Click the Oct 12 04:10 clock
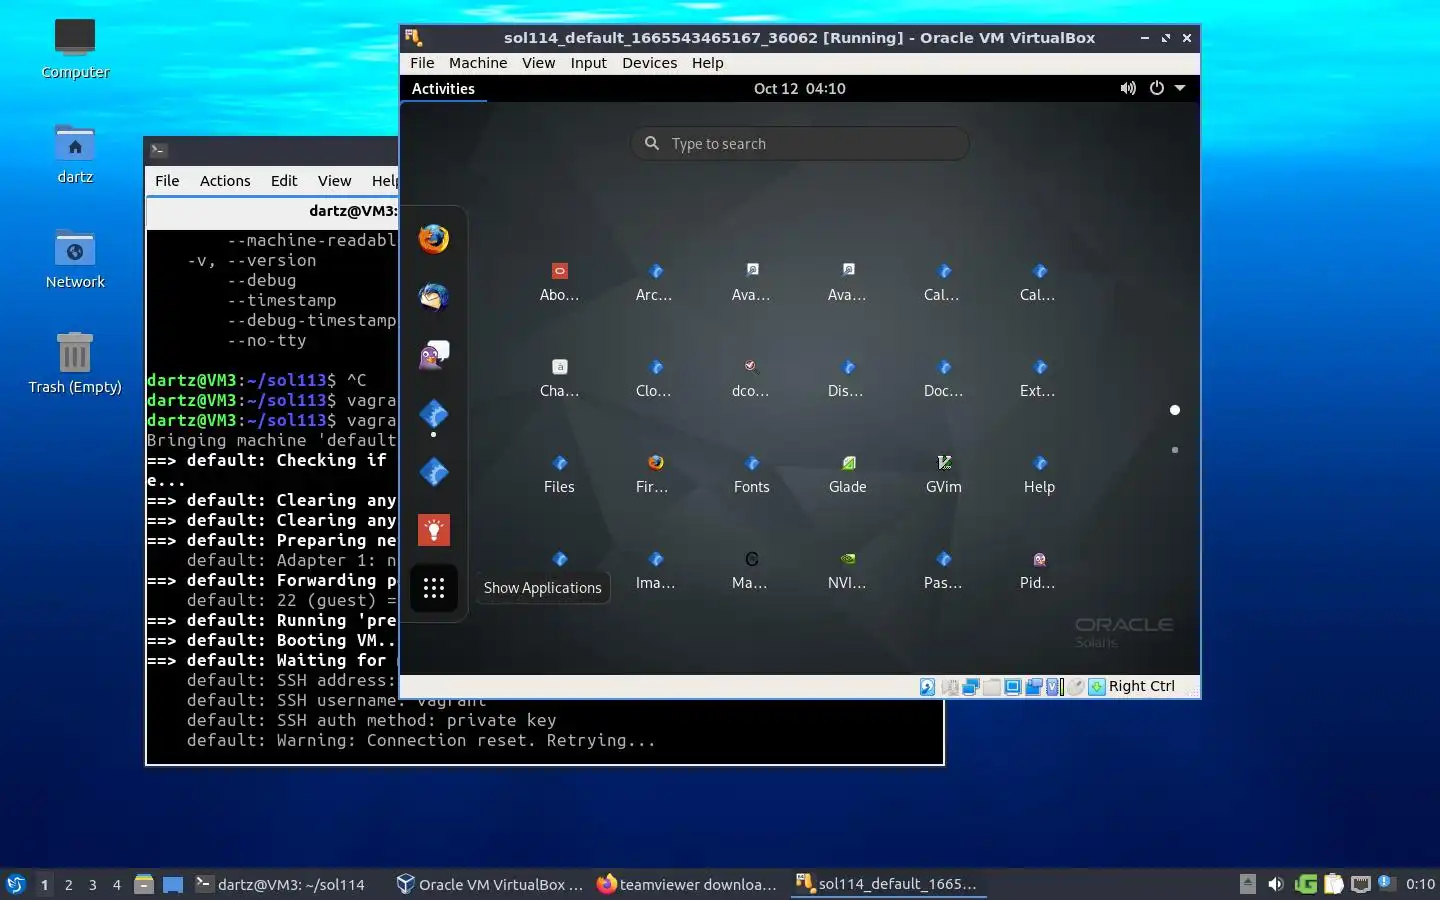Viewport: 1440px width, 900px height. [x=800, y=88]
